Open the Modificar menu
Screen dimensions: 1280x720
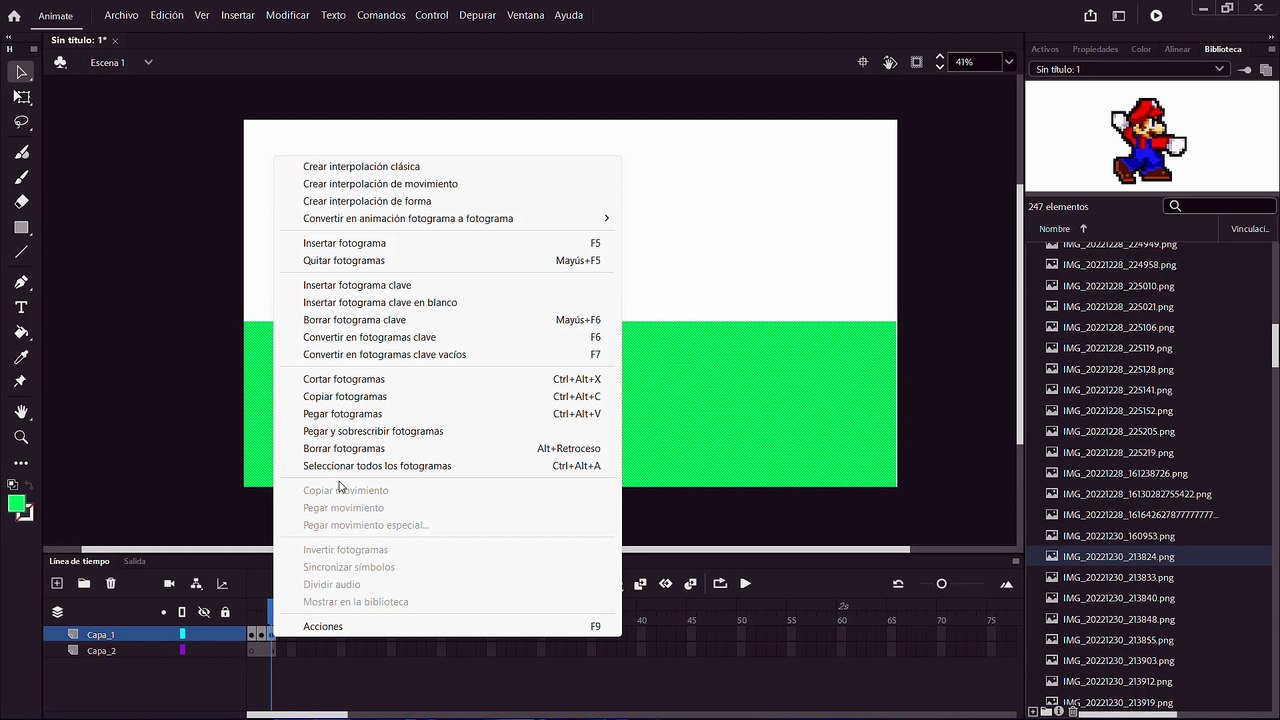click(x=287, y=15)
